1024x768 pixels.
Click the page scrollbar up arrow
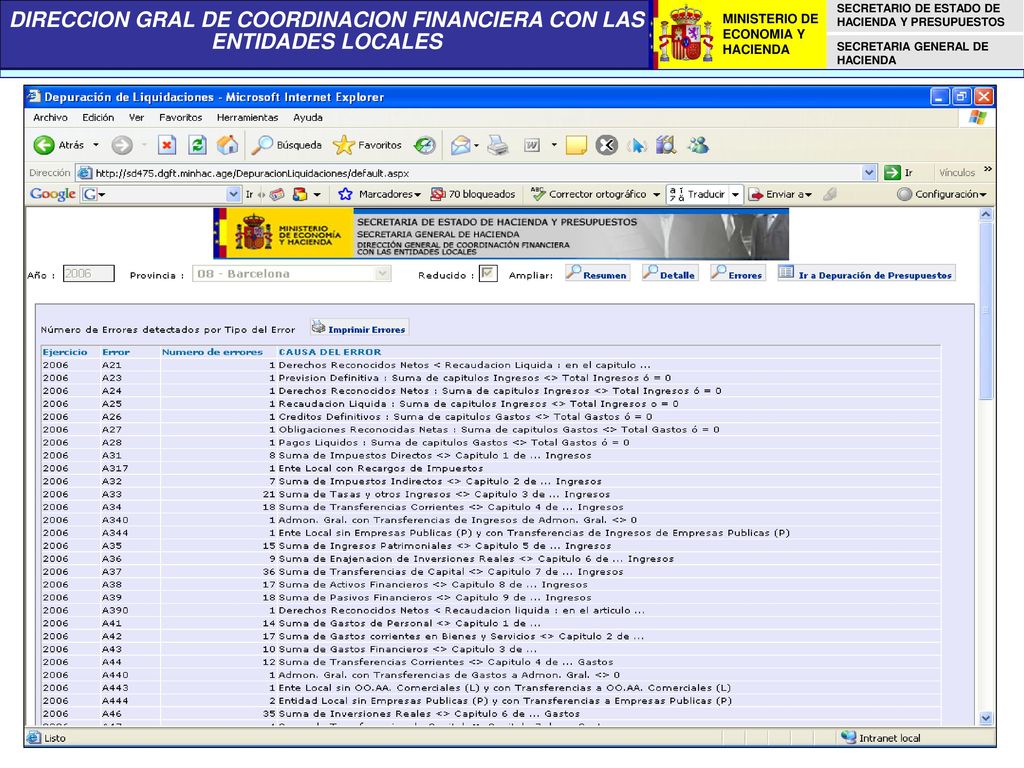pyautogui.click(x=986, y=214)
